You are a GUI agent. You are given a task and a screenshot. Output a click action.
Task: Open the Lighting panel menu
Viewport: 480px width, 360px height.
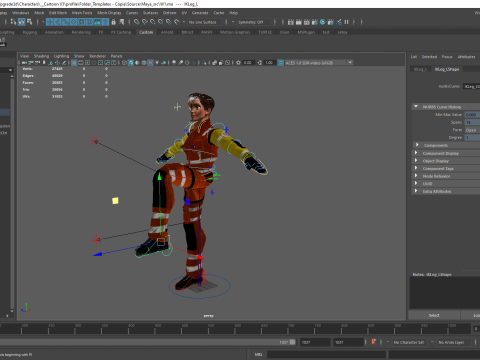click(x=61, y=56)
